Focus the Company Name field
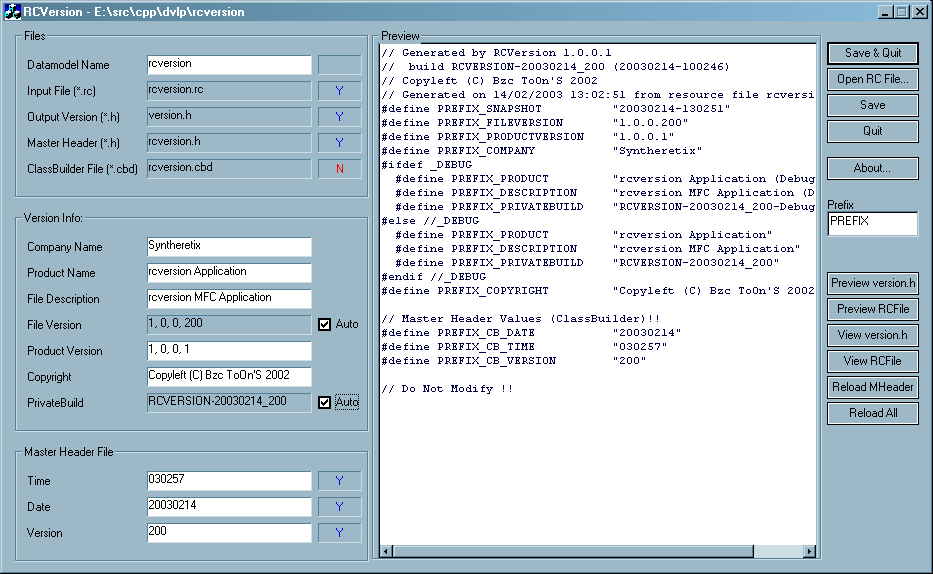Screen dimensions: 933x574 click(229, 247)
